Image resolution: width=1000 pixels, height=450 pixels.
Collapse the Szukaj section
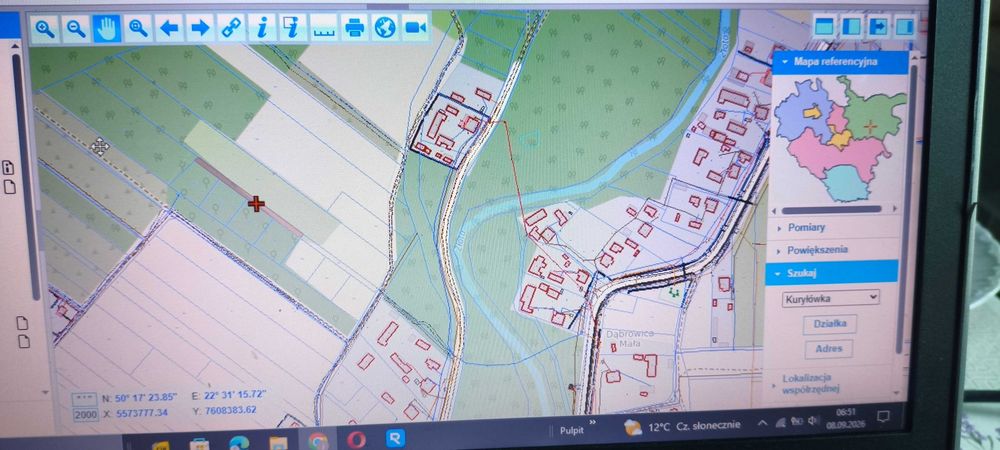click(834, 273)
